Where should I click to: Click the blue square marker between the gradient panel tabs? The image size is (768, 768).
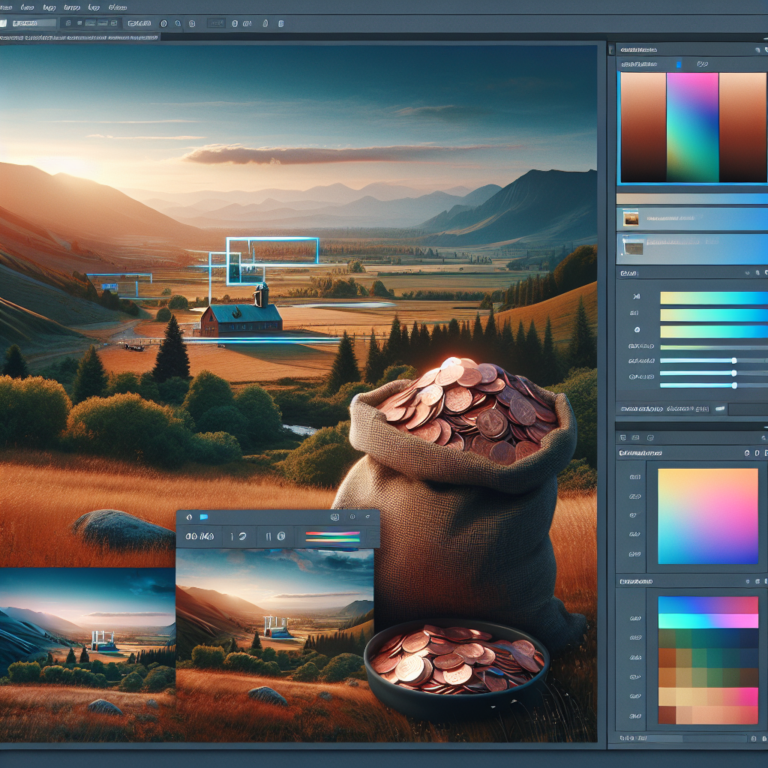(x=679, y=64)
